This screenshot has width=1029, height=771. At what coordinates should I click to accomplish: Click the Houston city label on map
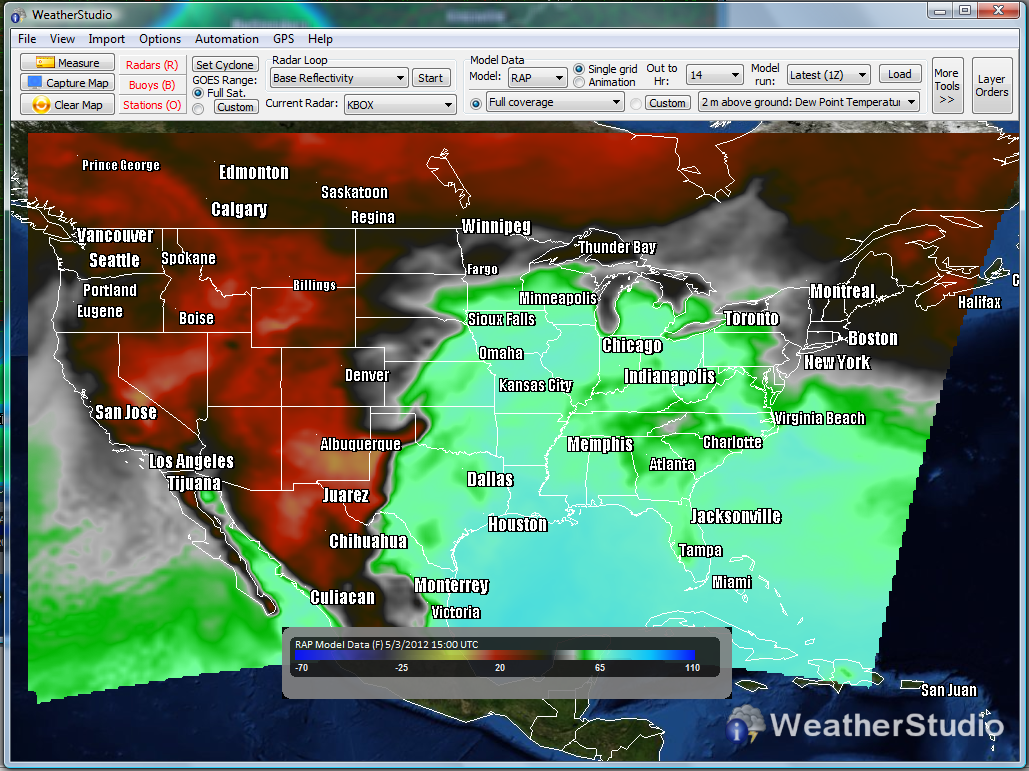click(518, 524)
